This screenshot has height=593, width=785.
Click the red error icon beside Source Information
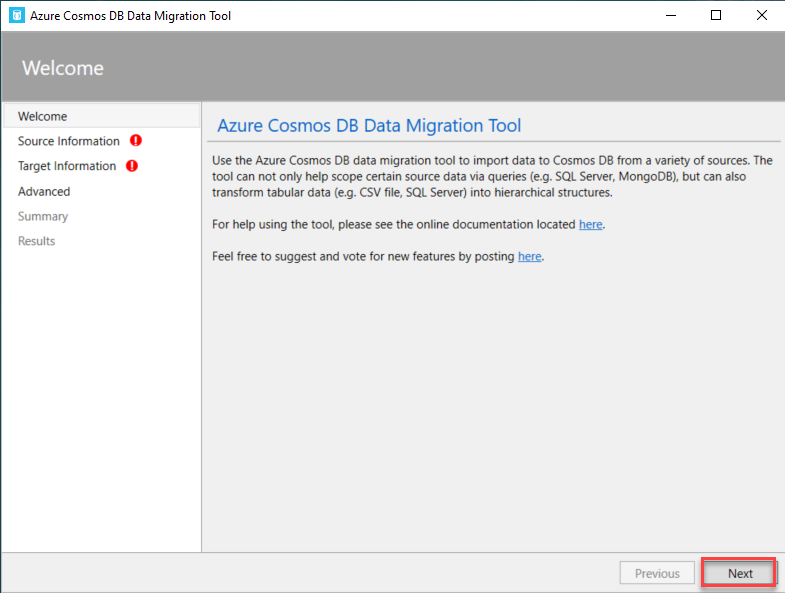click(136, 141)
